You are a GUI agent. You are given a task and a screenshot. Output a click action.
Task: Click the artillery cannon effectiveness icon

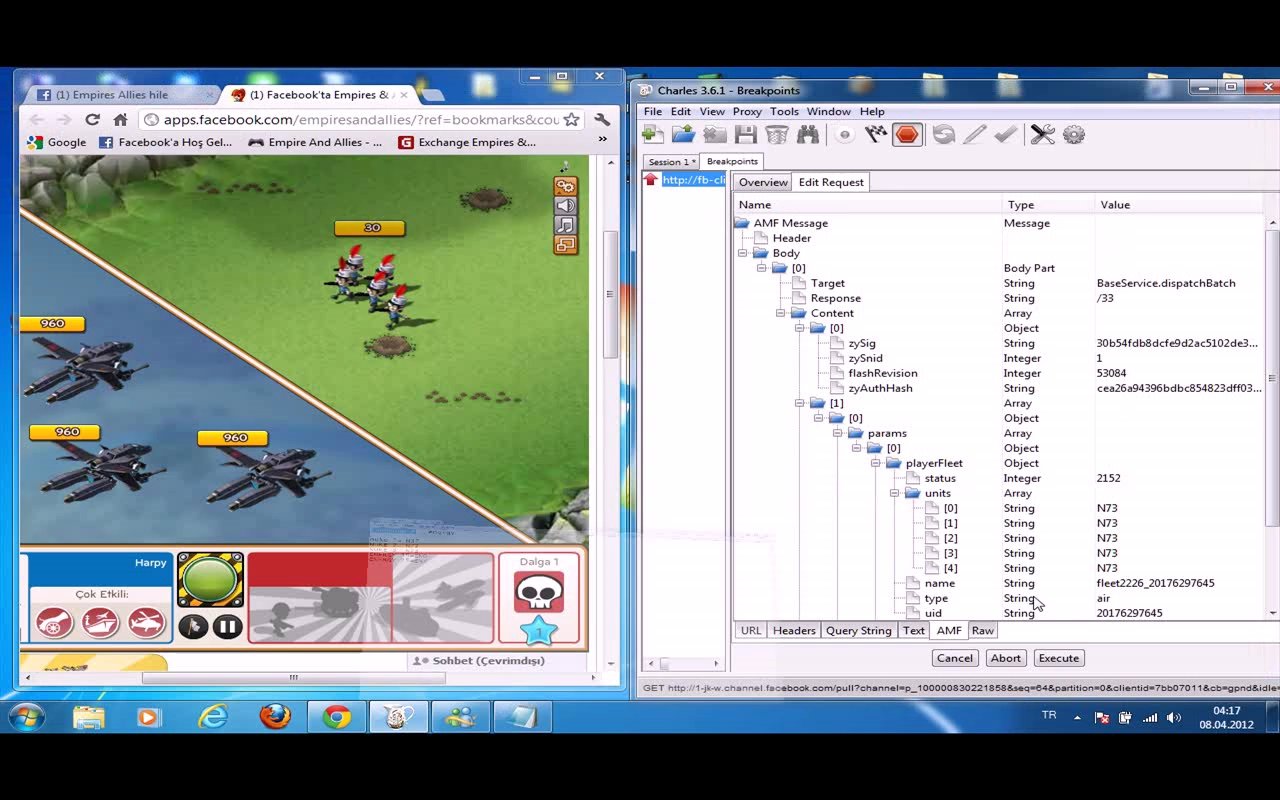pyautogui.click(x=54, y=624)
